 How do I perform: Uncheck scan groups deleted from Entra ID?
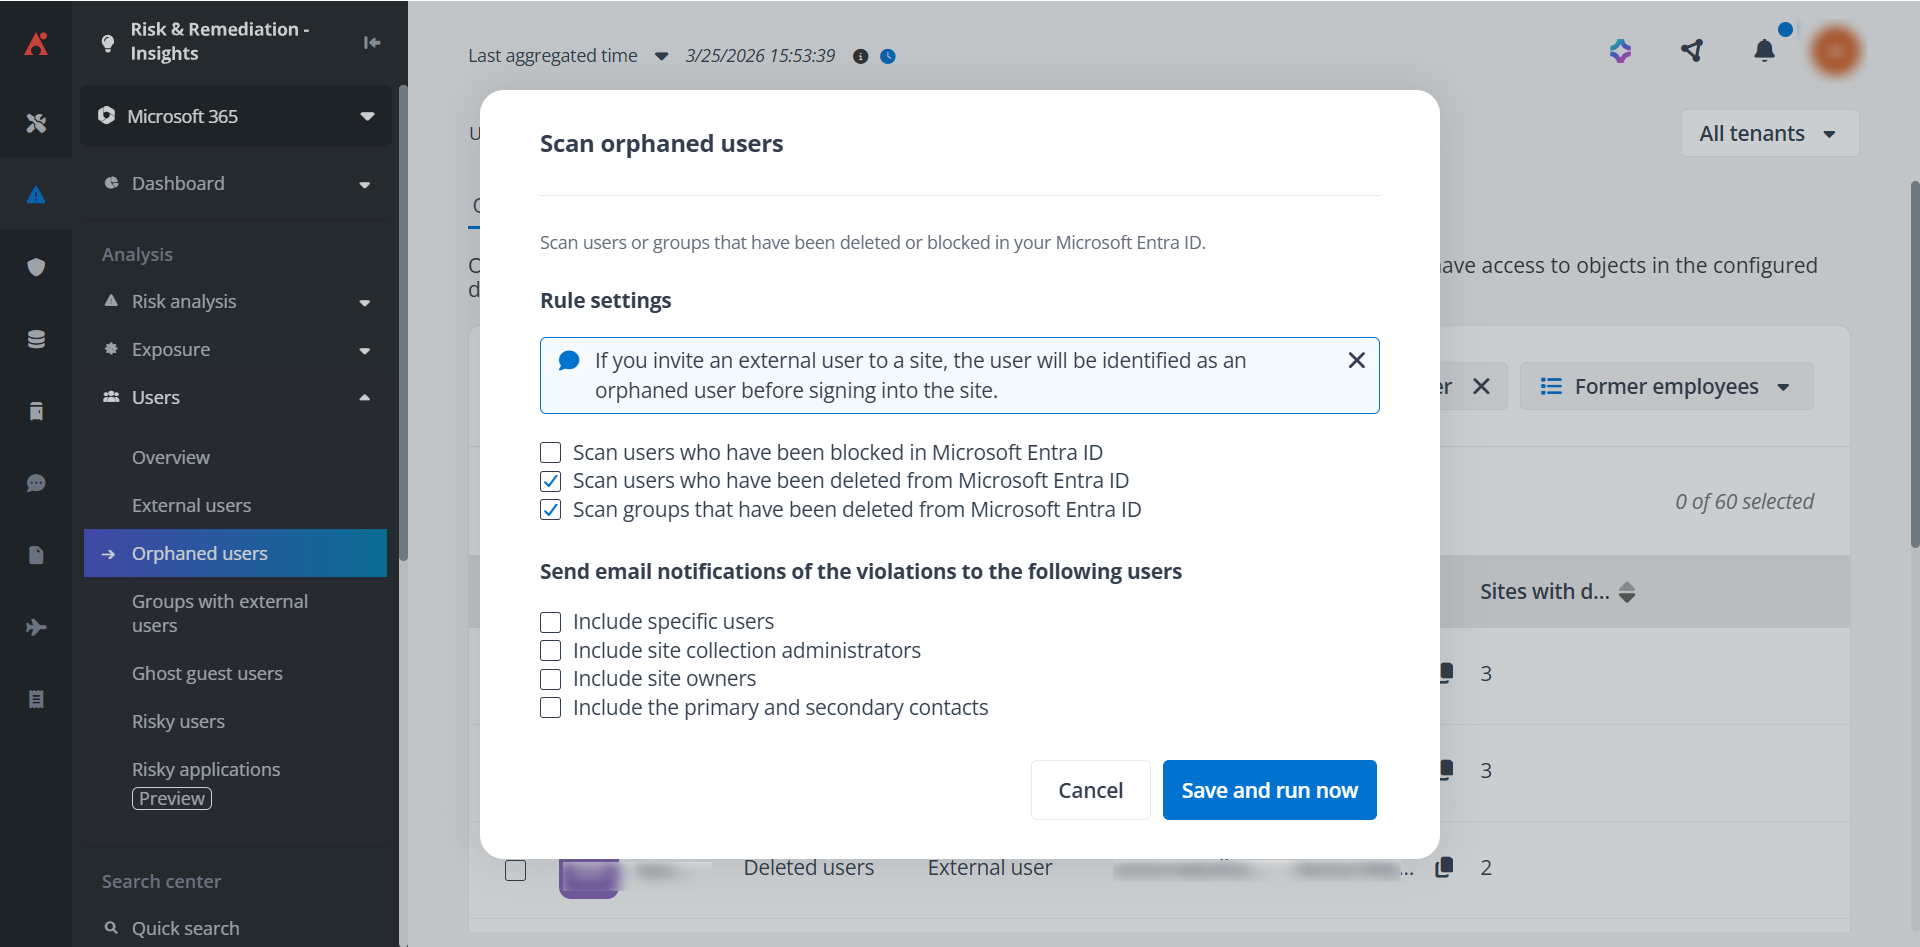551,510
